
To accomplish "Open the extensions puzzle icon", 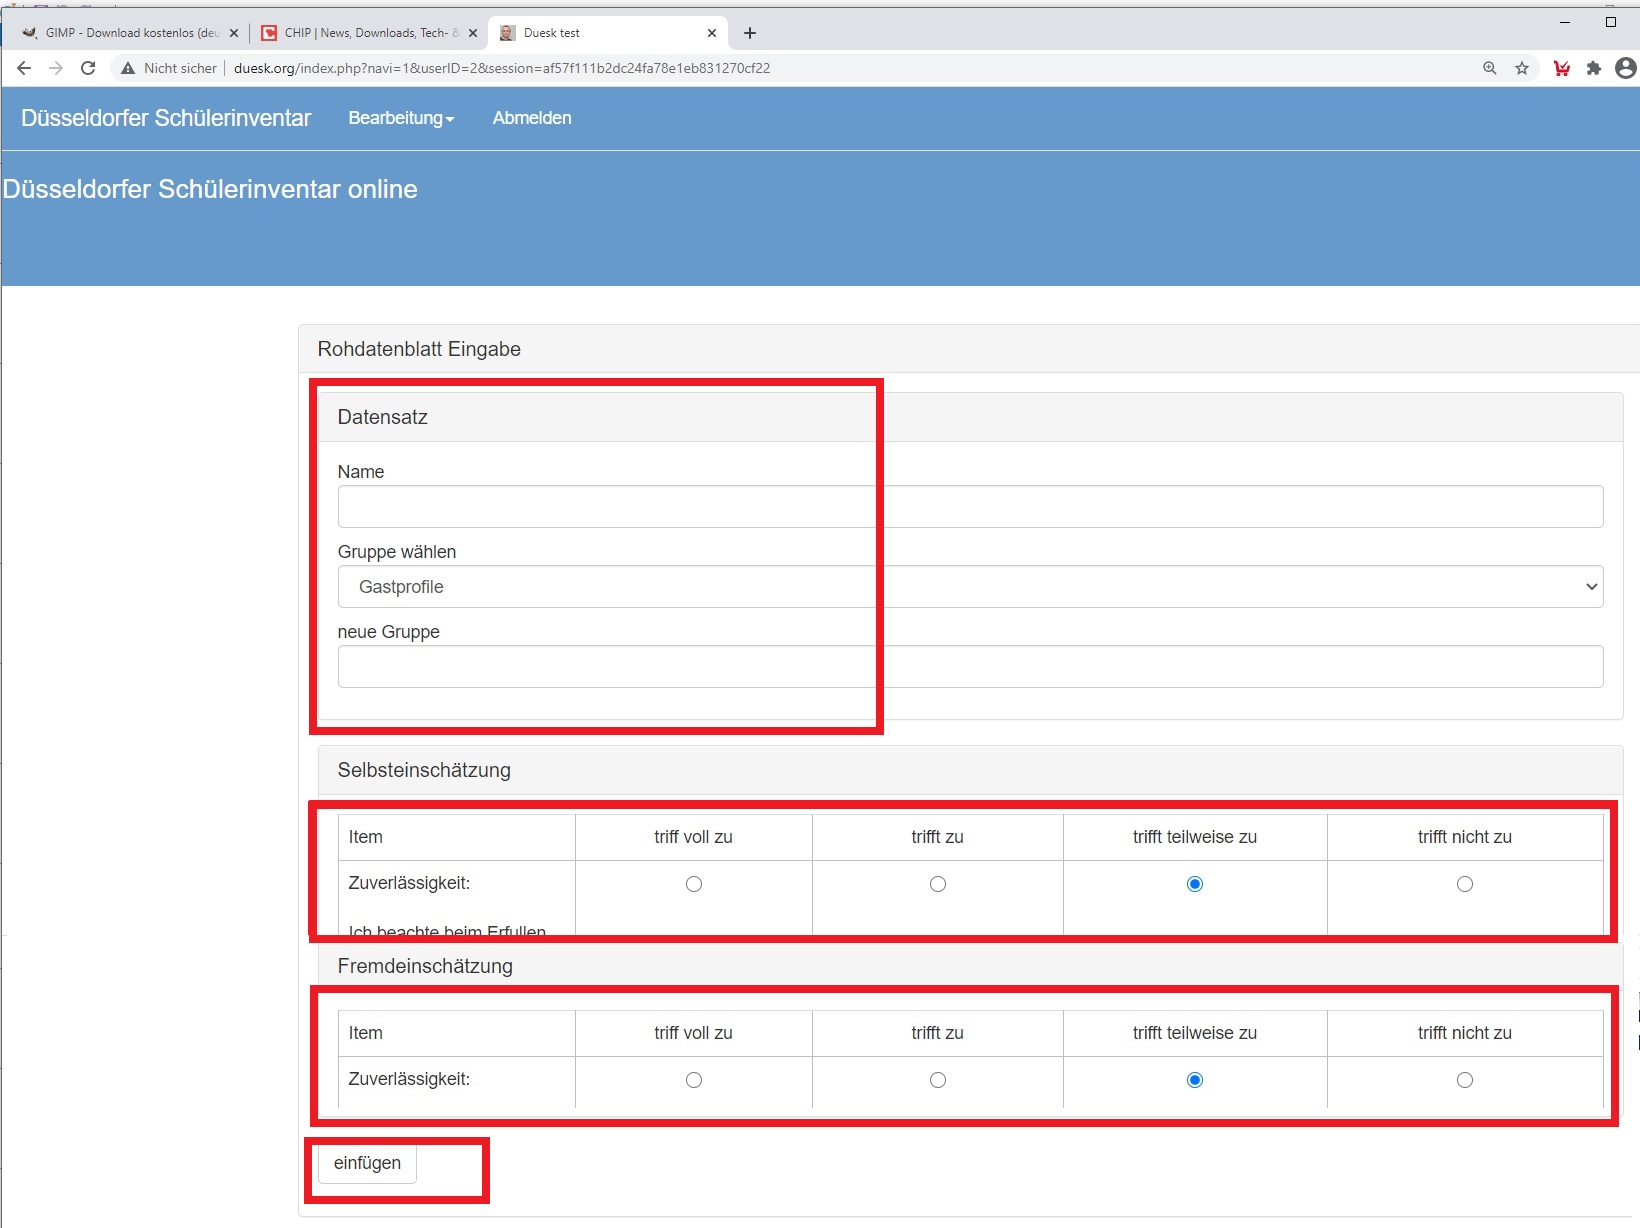I will coord(1593,68).
